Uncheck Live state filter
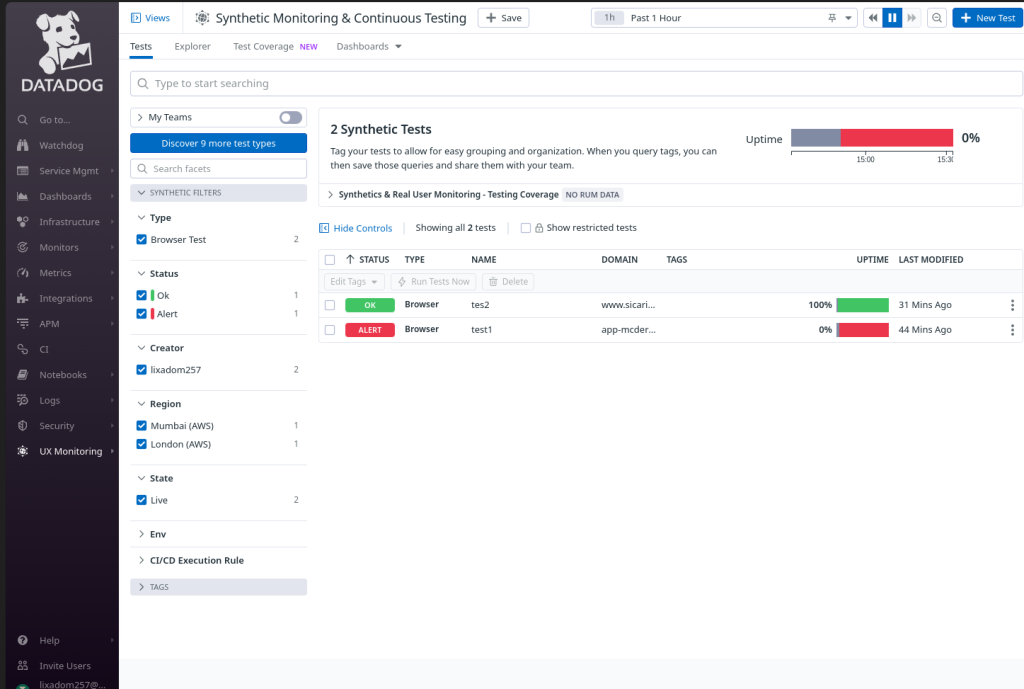Screen dimensions: 1024x689 point(141,500)
